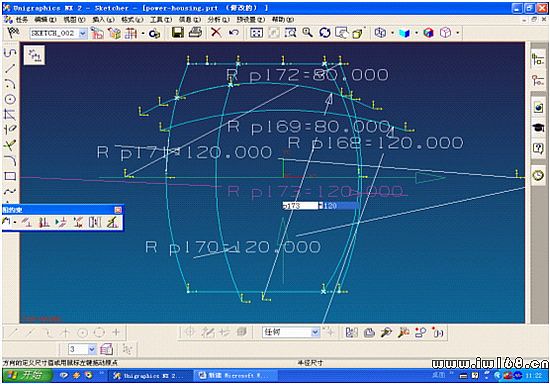The height and width of the screenshot is (384, 550).
Task: Toggle the wireframe cube display icon
Action: [445, 33]
